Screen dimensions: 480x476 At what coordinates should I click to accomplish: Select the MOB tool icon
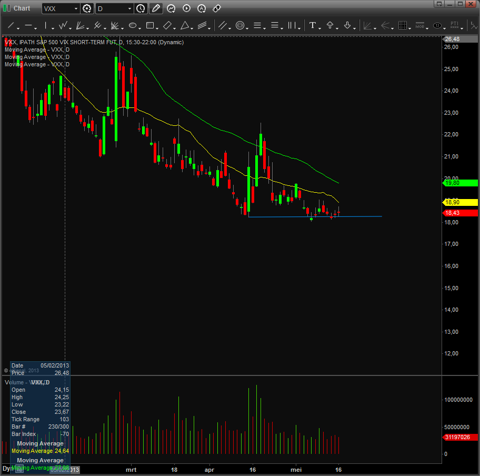420,25
